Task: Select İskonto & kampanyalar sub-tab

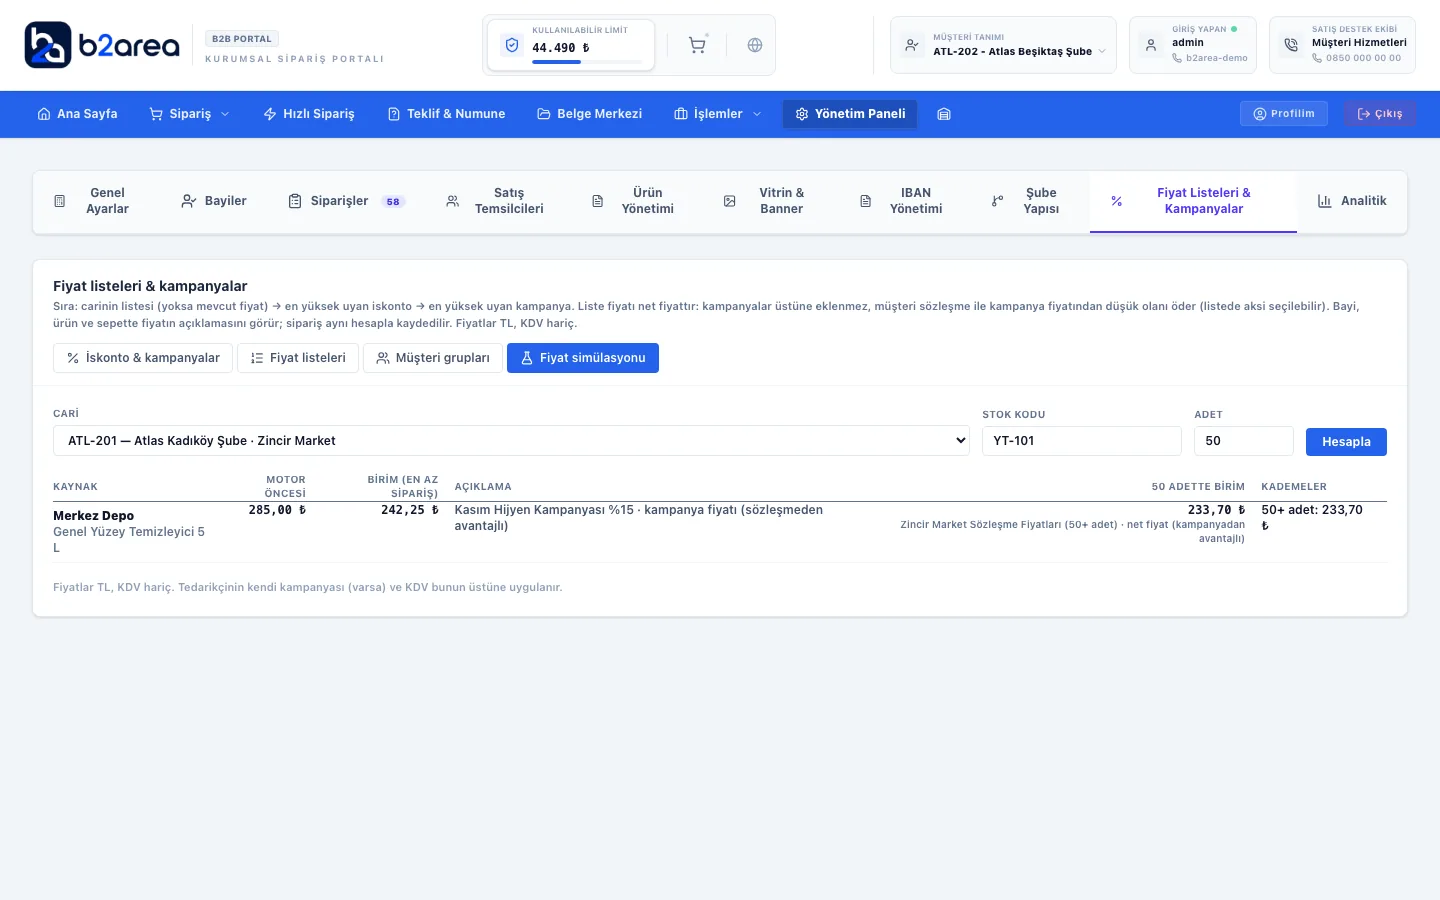Action: (x=143, y=358)
